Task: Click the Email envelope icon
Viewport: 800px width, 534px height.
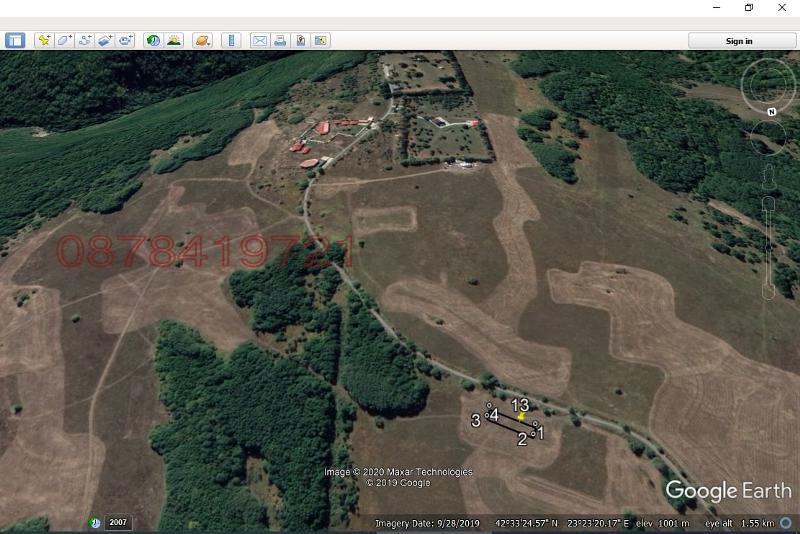Action: [x=260, y=41]
